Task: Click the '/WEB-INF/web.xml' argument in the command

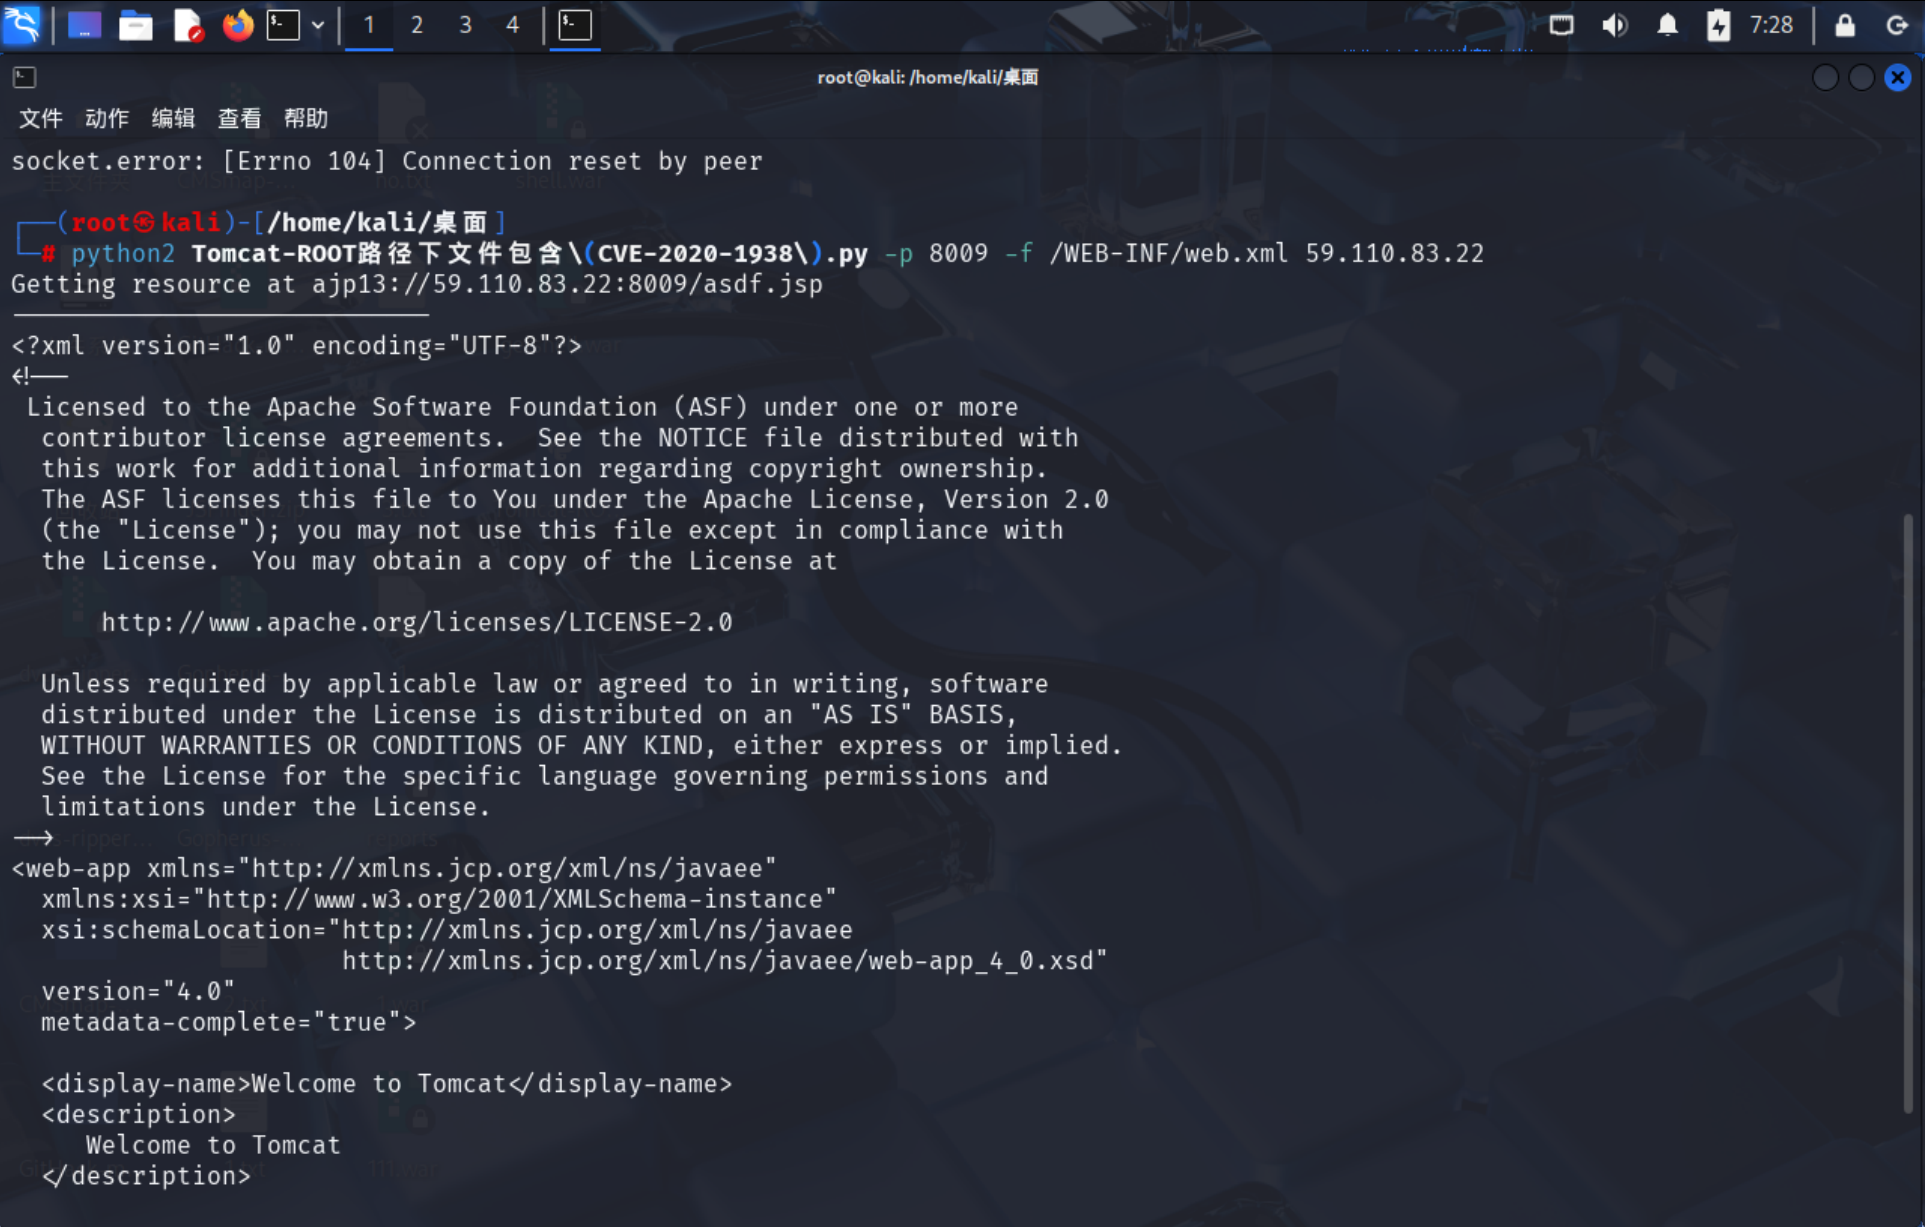Action: (1169, 253)
